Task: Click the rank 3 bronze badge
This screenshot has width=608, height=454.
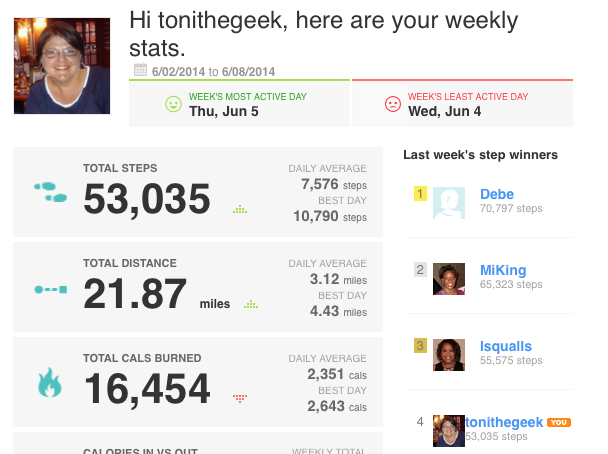Action: point(420,345)
